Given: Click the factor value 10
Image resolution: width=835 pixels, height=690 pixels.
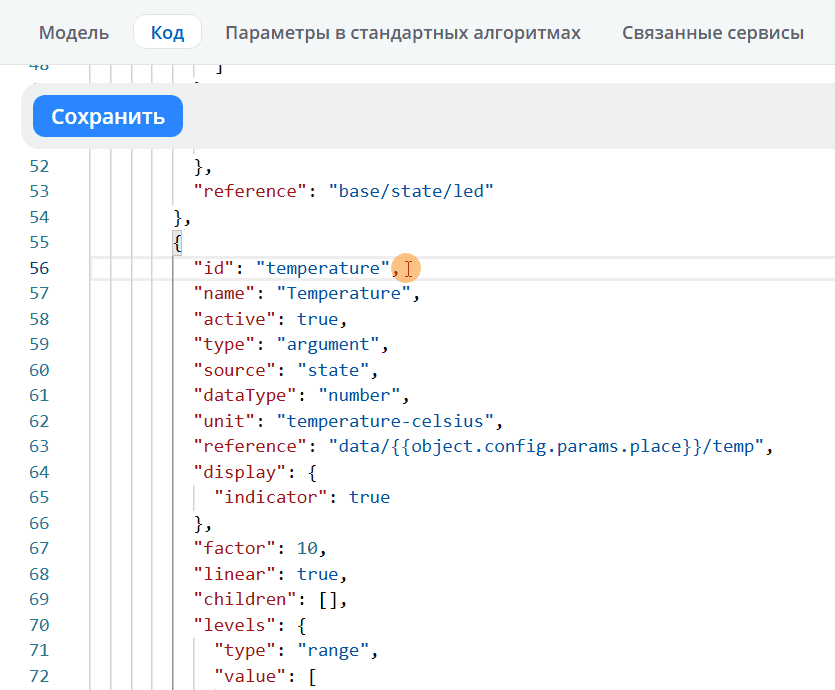Looking at the screenshot, I should 307,548.
